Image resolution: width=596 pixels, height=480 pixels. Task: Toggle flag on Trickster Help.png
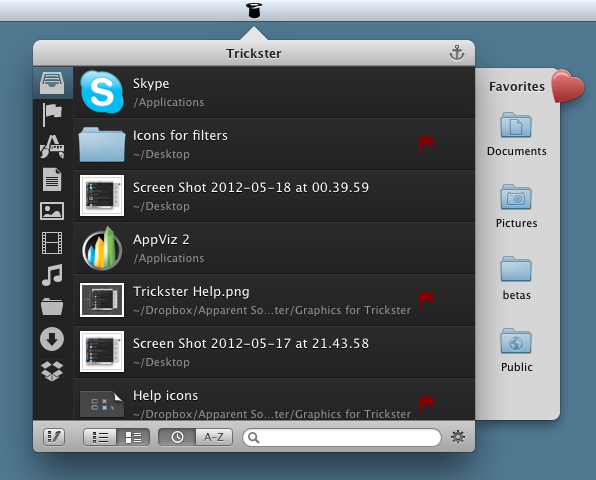[426, 300]
